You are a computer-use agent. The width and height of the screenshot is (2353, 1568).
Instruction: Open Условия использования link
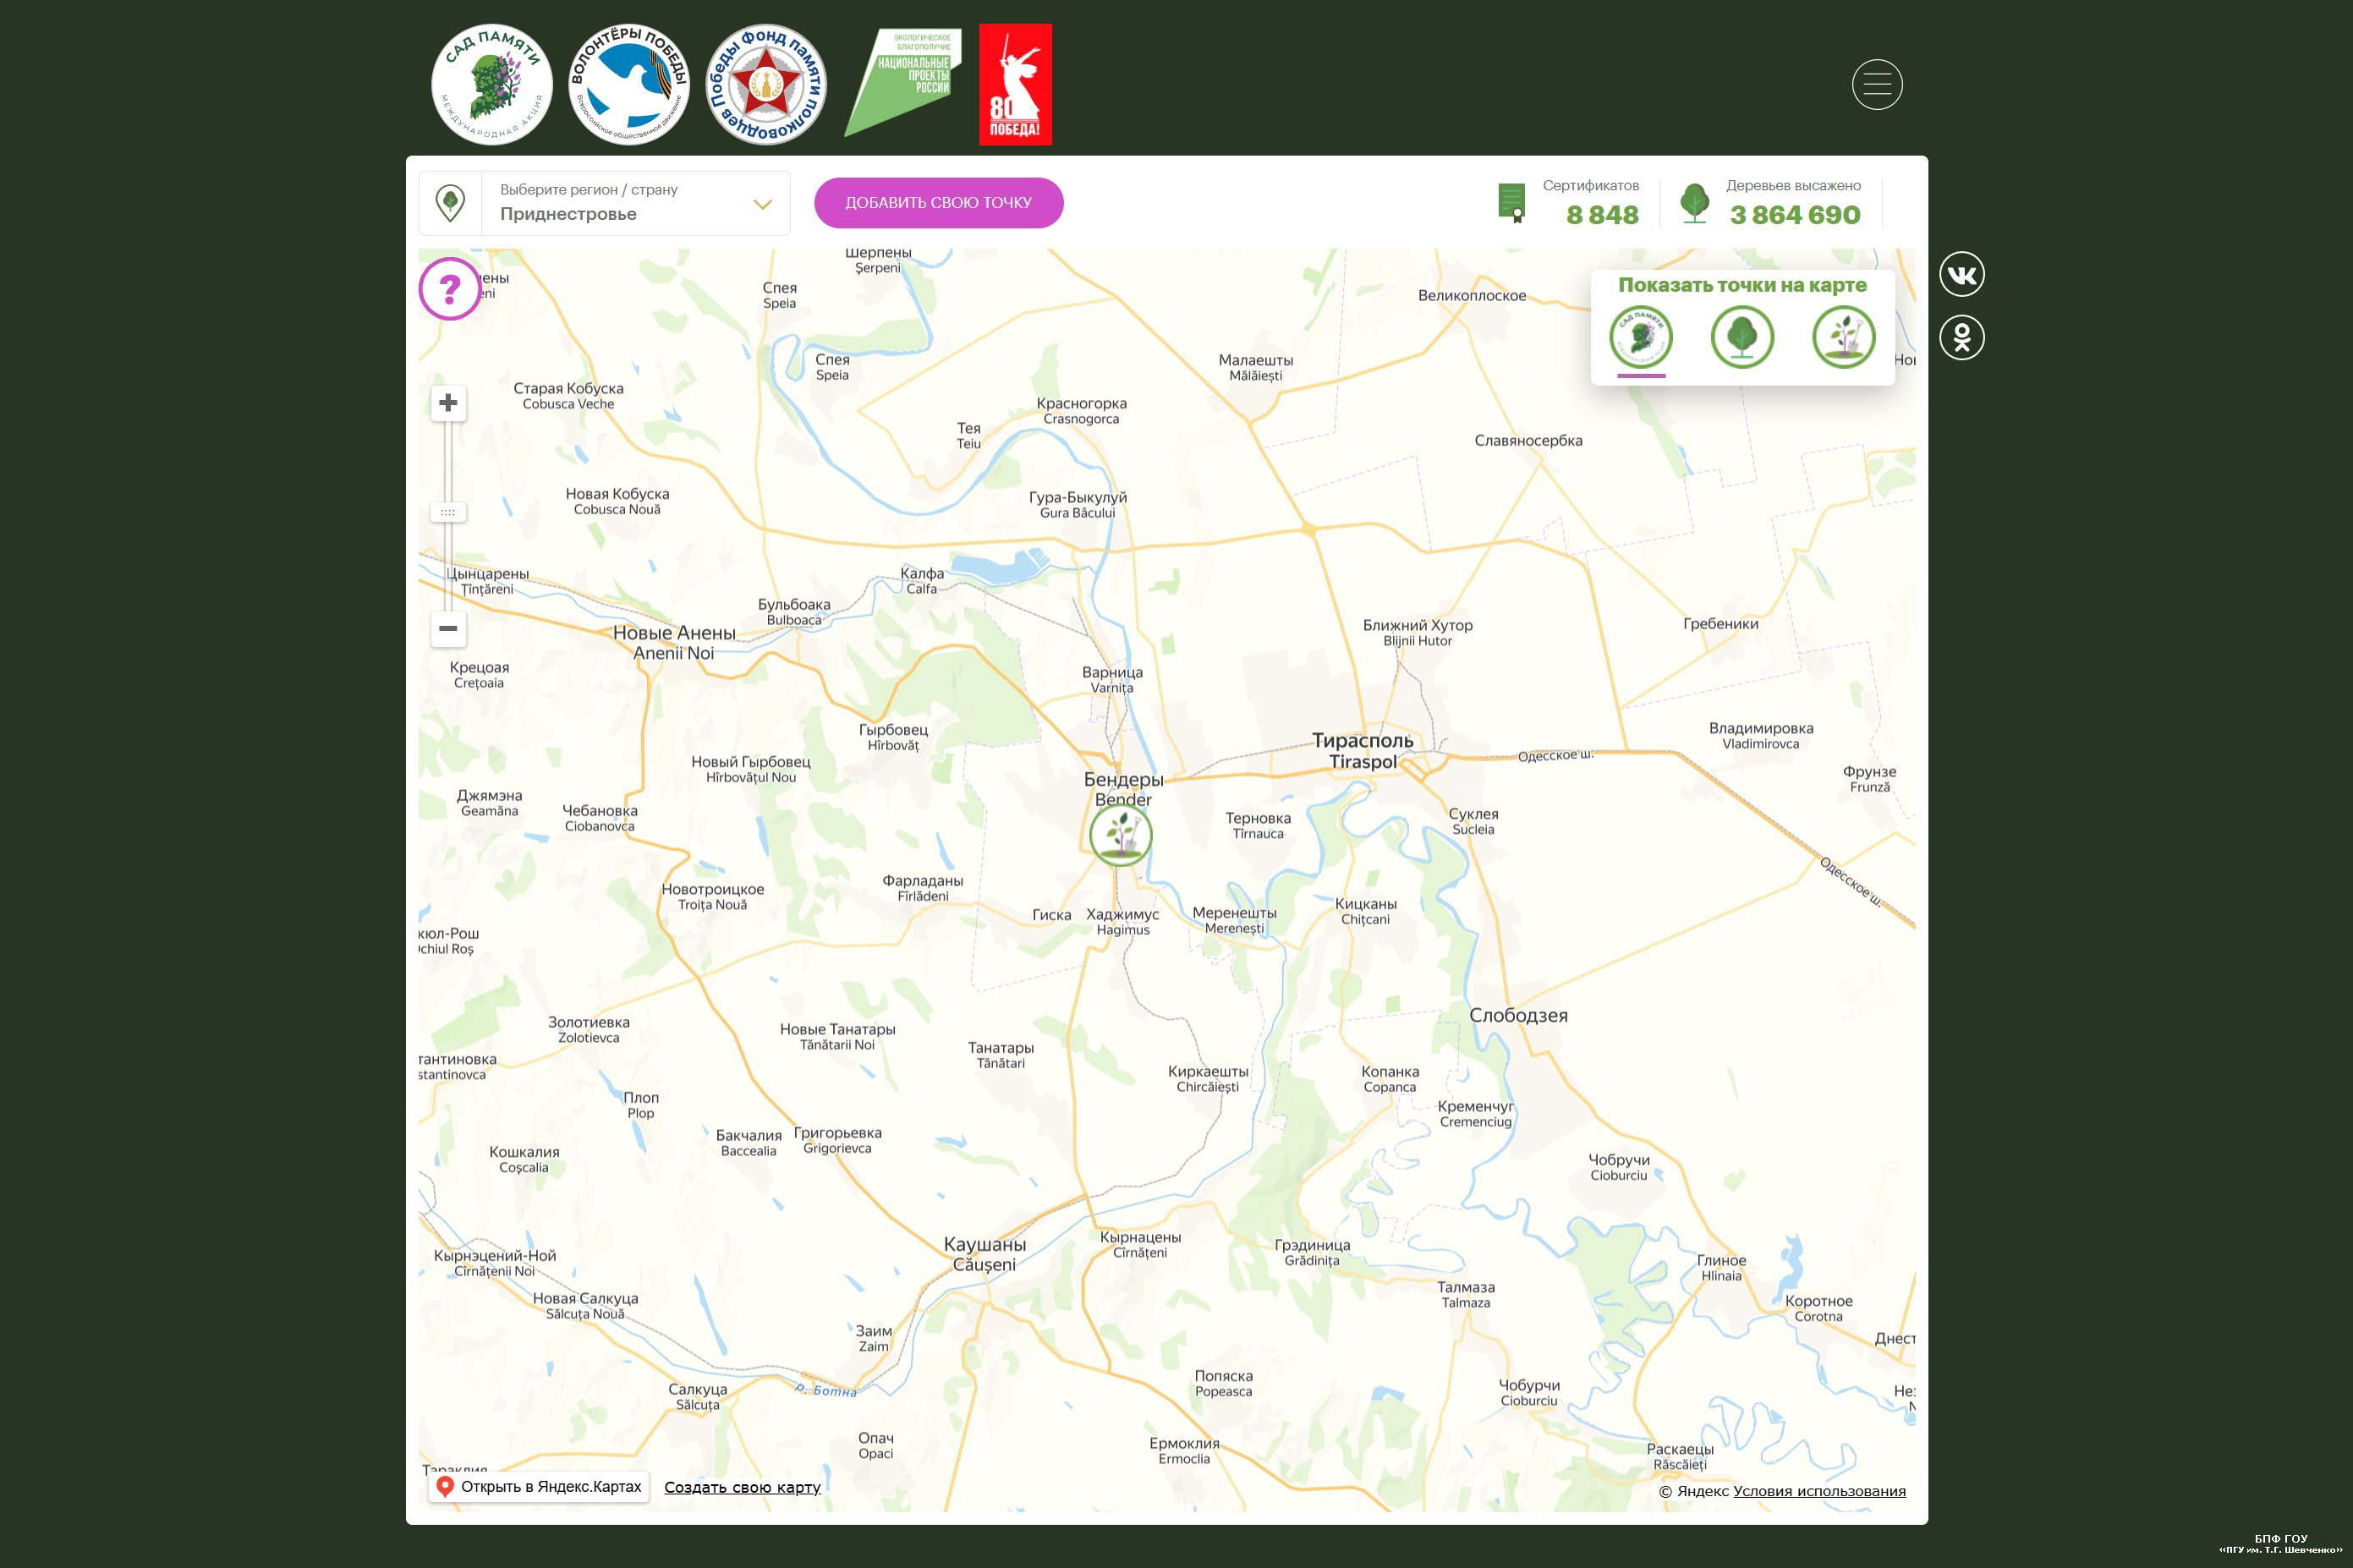point(1819,1491)
